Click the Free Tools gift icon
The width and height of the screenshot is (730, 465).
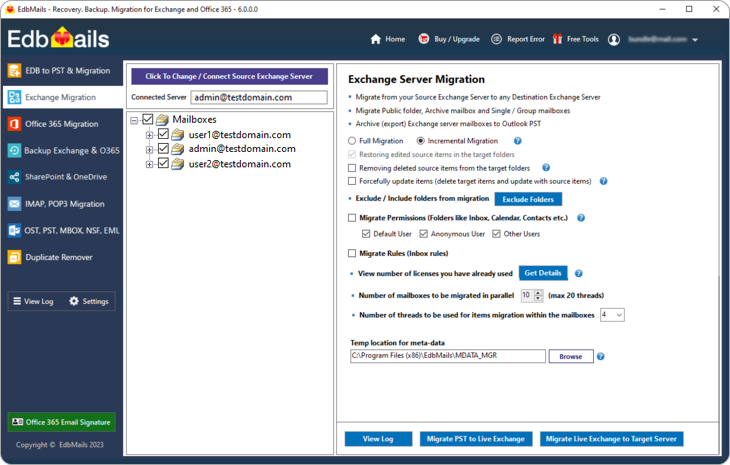[x=557, y=39]
